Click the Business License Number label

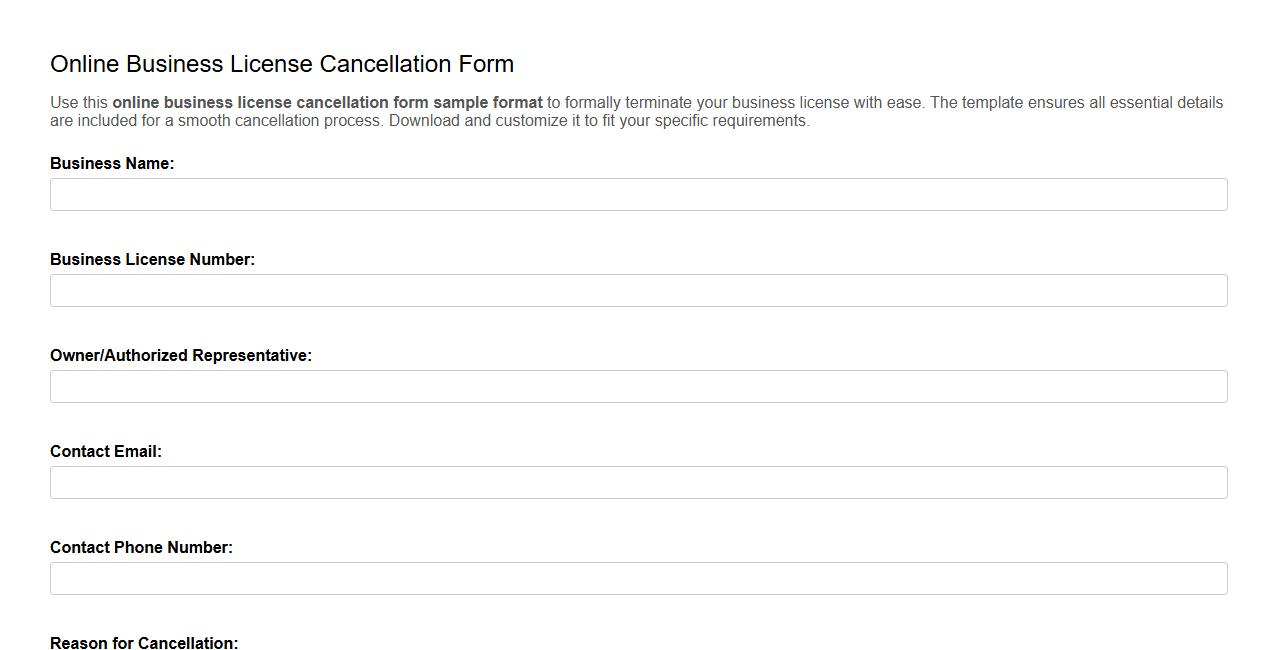click(152, 259)
